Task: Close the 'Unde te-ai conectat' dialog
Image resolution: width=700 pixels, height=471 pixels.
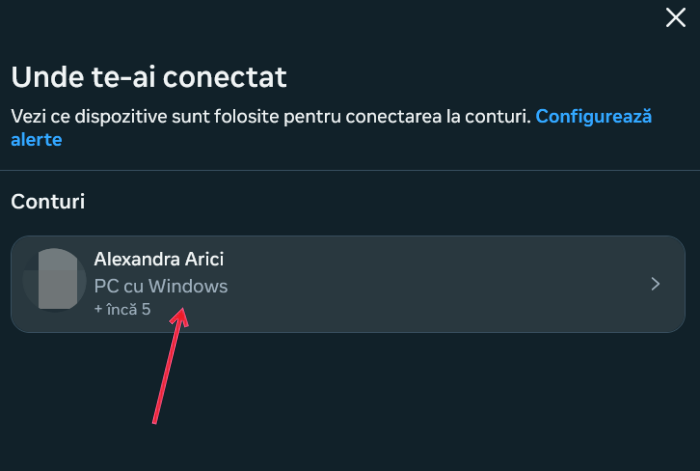Action: click(x=676, y=17)
